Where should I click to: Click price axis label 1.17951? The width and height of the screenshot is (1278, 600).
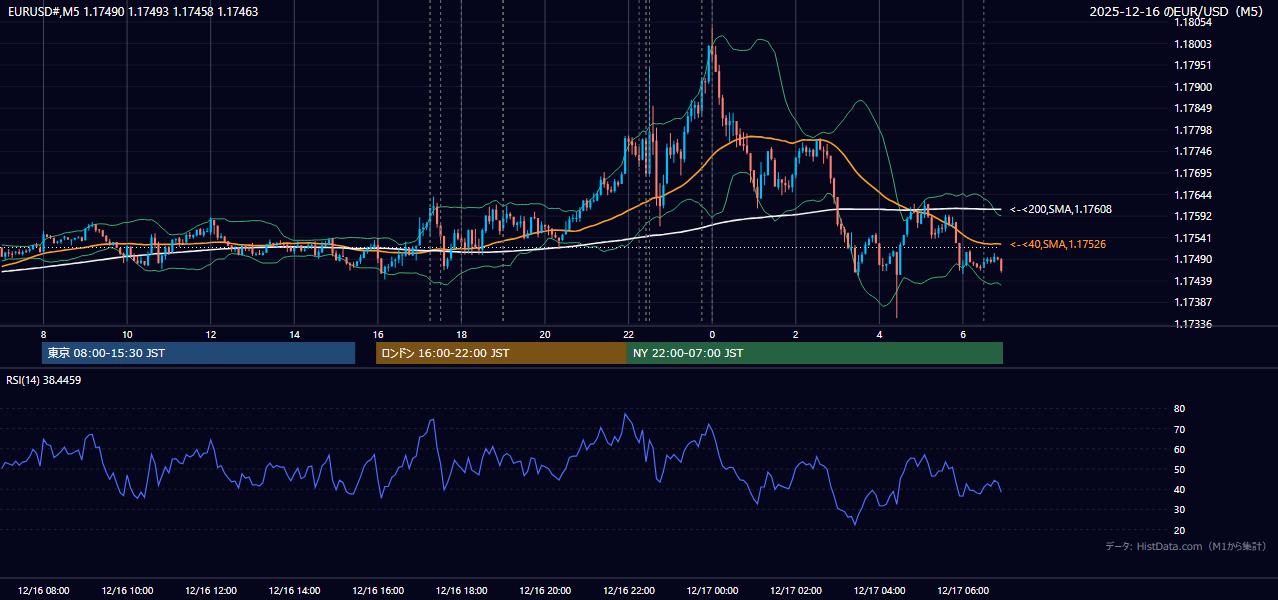click(1193, 65)
